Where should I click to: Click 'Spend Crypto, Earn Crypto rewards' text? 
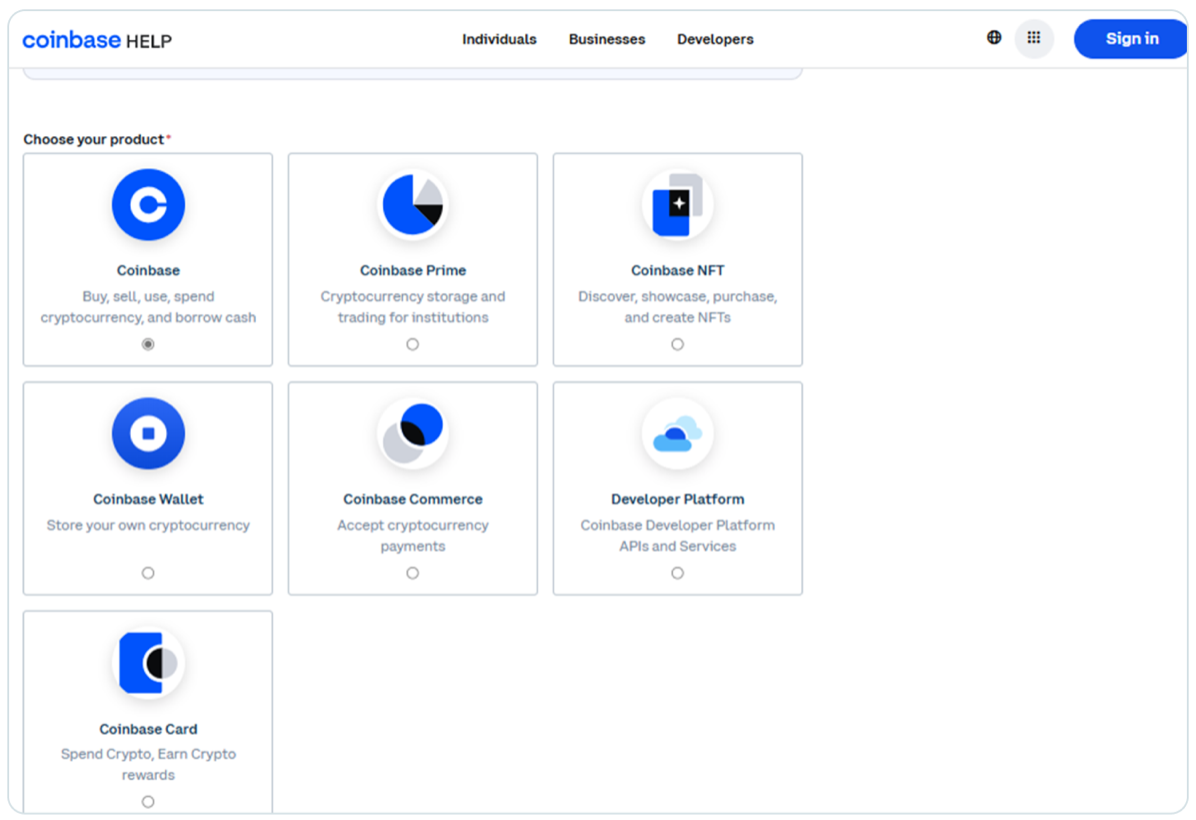pyautogui.click(x=148, y=764)
